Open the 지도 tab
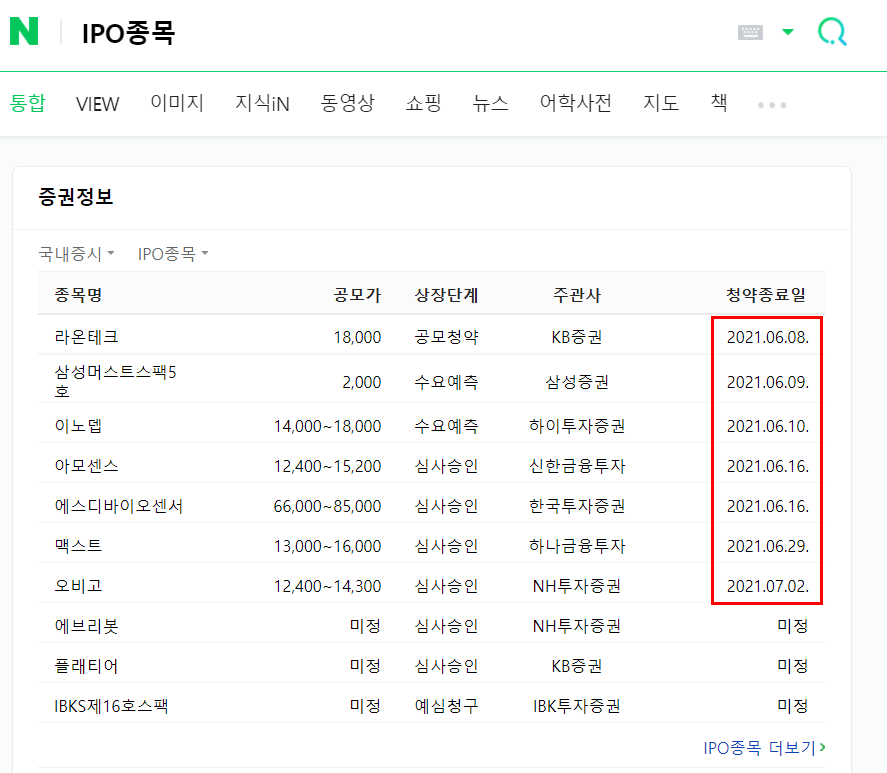887x773 pixels. pyautogui.click(x=661, y=103)
